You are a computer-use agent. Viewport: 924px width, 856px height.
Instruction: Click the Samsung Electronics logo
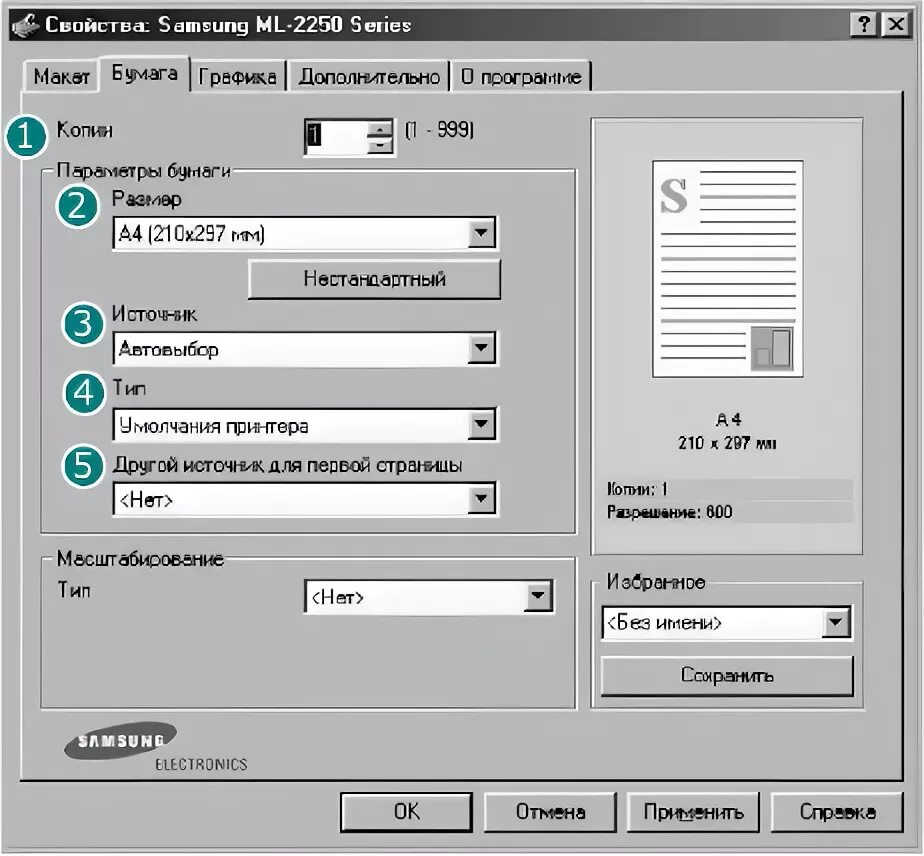(155, 746)
